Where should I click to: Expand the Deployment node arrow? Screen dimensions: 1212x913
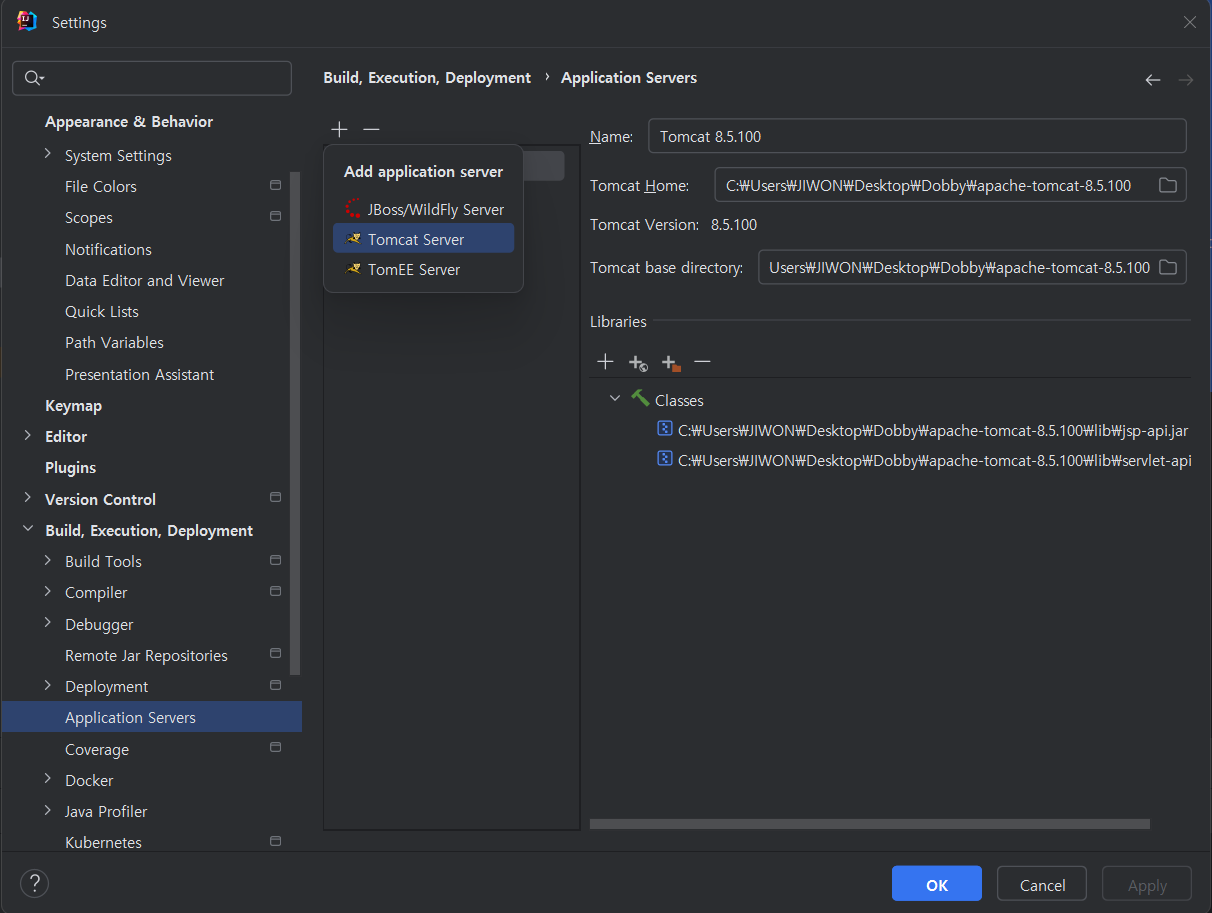48,685
